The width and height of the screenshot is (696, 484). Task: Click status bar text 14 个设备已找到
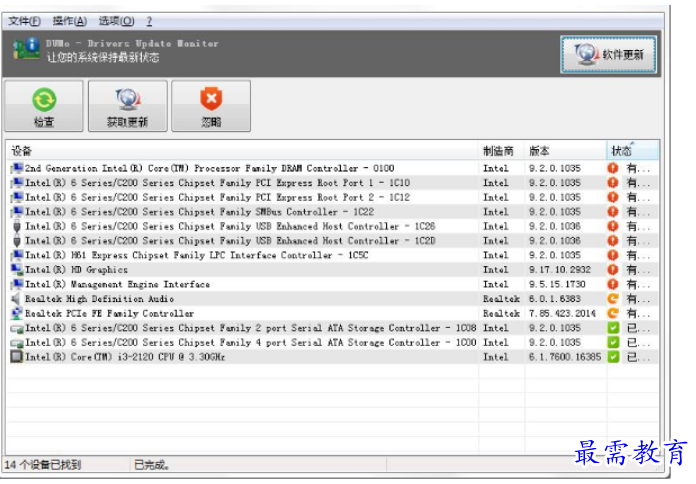(x=43, y=465)
